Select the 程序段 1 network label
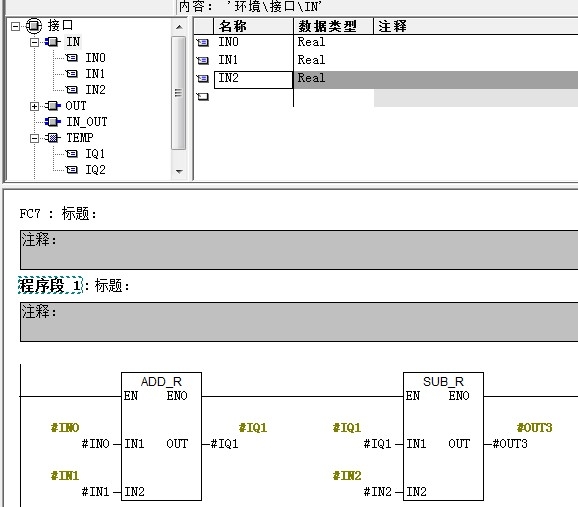 click(x=50, y=285)
